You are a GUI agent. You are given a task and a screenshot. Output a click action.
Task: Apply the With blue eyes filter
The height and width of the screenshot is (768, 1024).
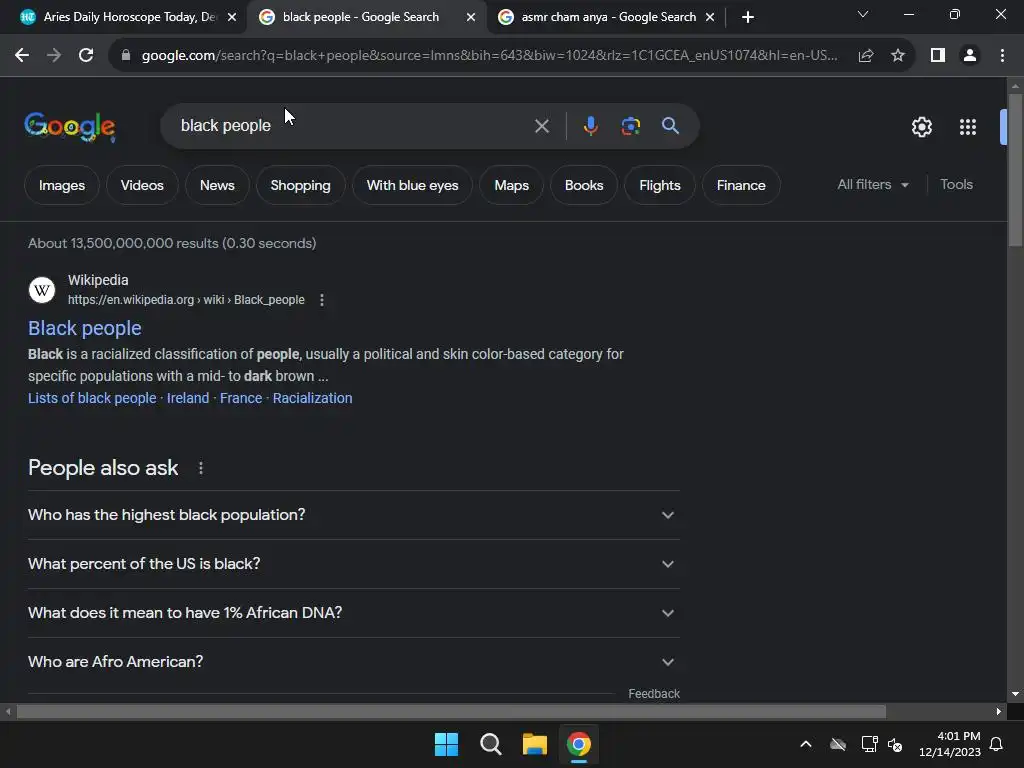click(412, 185)
